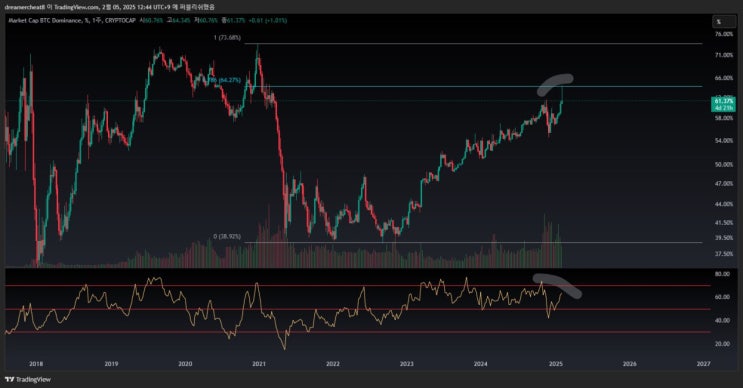The image size is (743, 388).
Task: Click the 2019 label on time axis
Action: click(111, 364)
